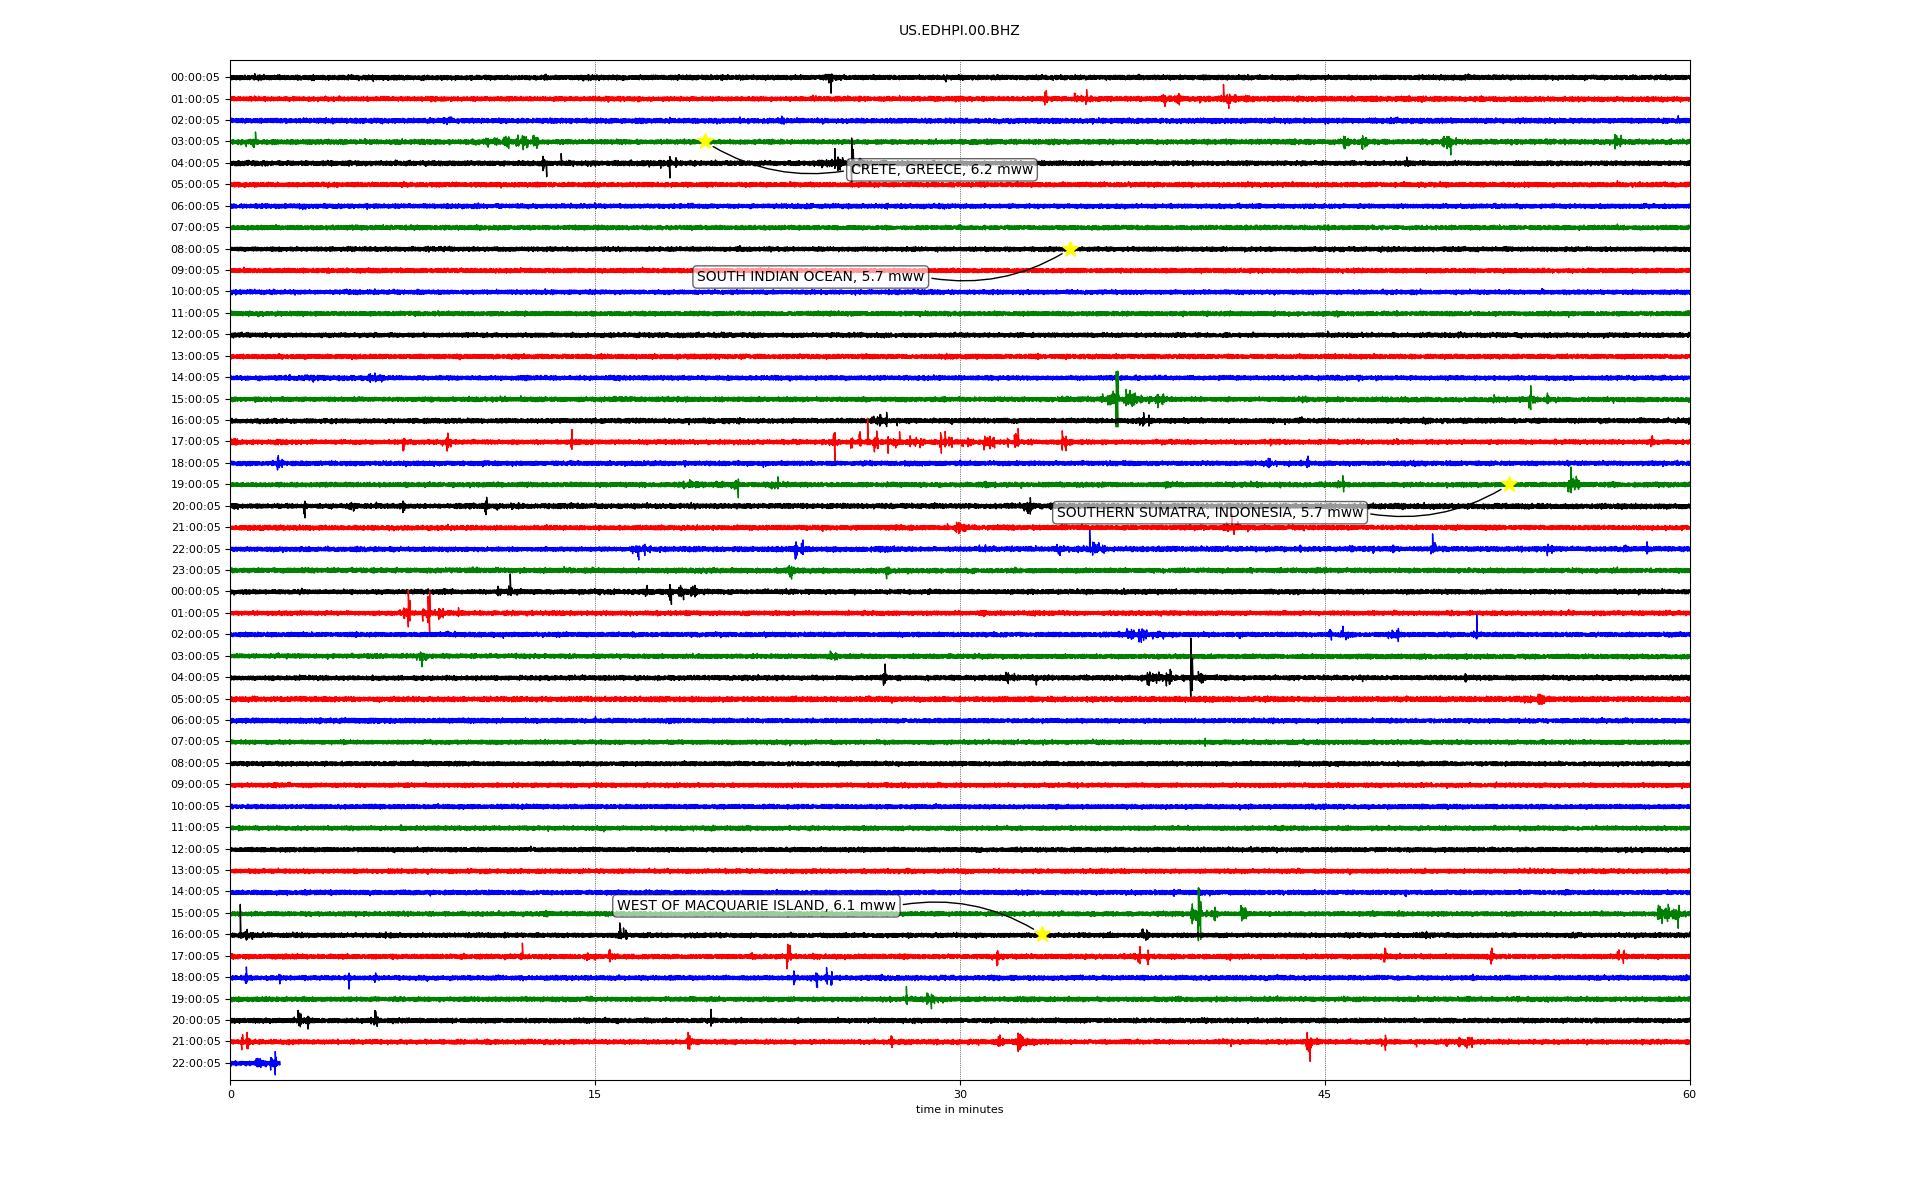Screen dimensions: 1920x1200
Task: Click the x-axis tick label 0
Action: click(231, 1094)
